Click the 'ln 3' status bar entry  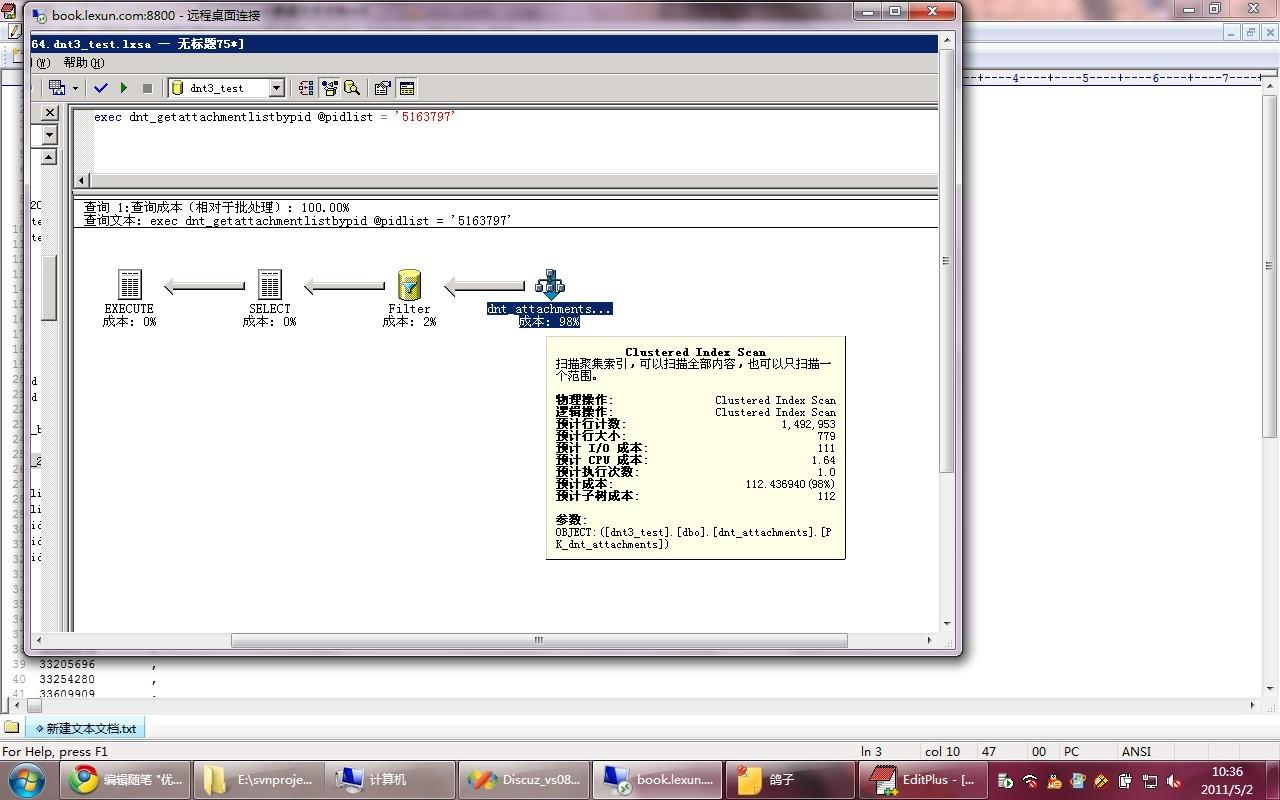(871, 751)
